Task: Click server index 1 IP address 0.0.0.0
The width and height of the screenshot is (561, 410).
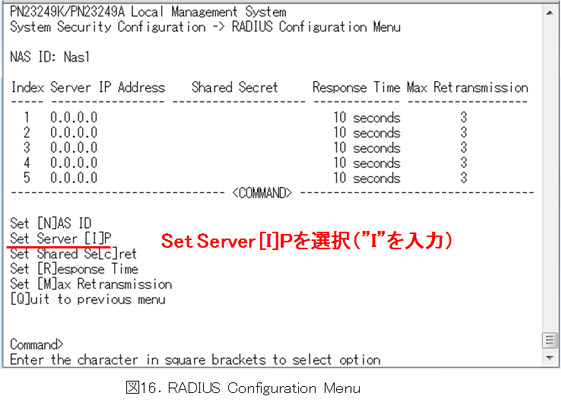Action: tap(74, 117)
